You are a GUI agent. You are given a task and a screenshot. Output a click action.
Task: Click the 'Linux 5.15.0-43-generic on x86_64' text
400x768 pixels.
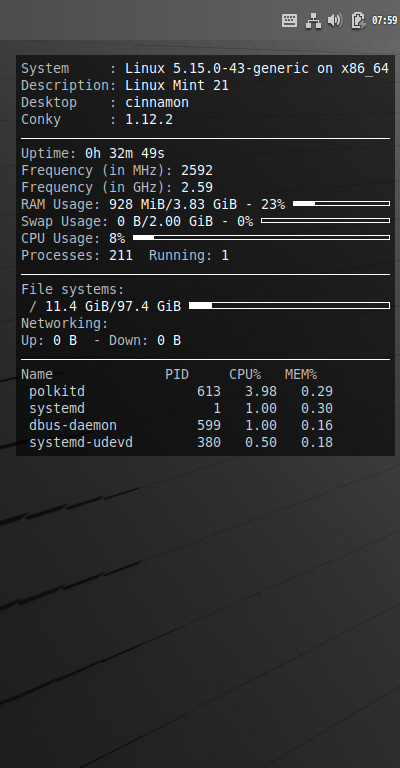tap(257, 69)
